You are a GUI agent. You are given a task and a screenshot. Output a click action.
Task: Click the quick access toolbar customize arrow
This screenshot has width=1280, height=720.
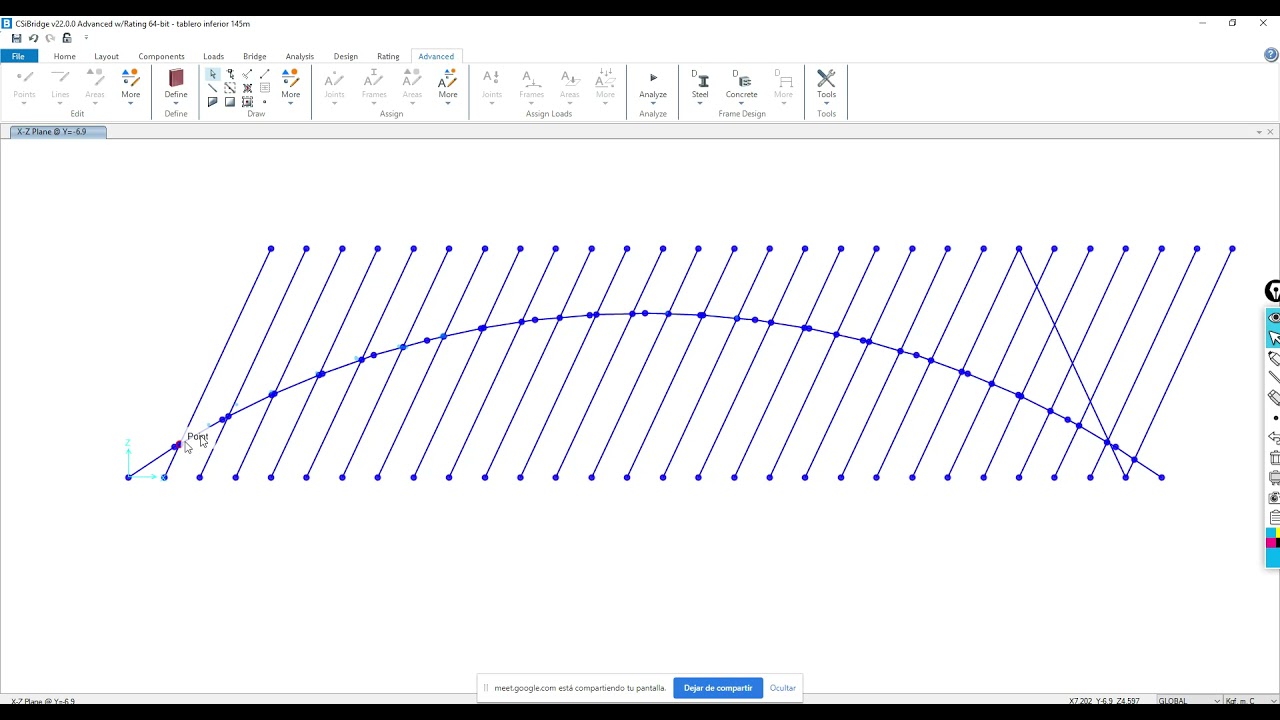point(86,38)
